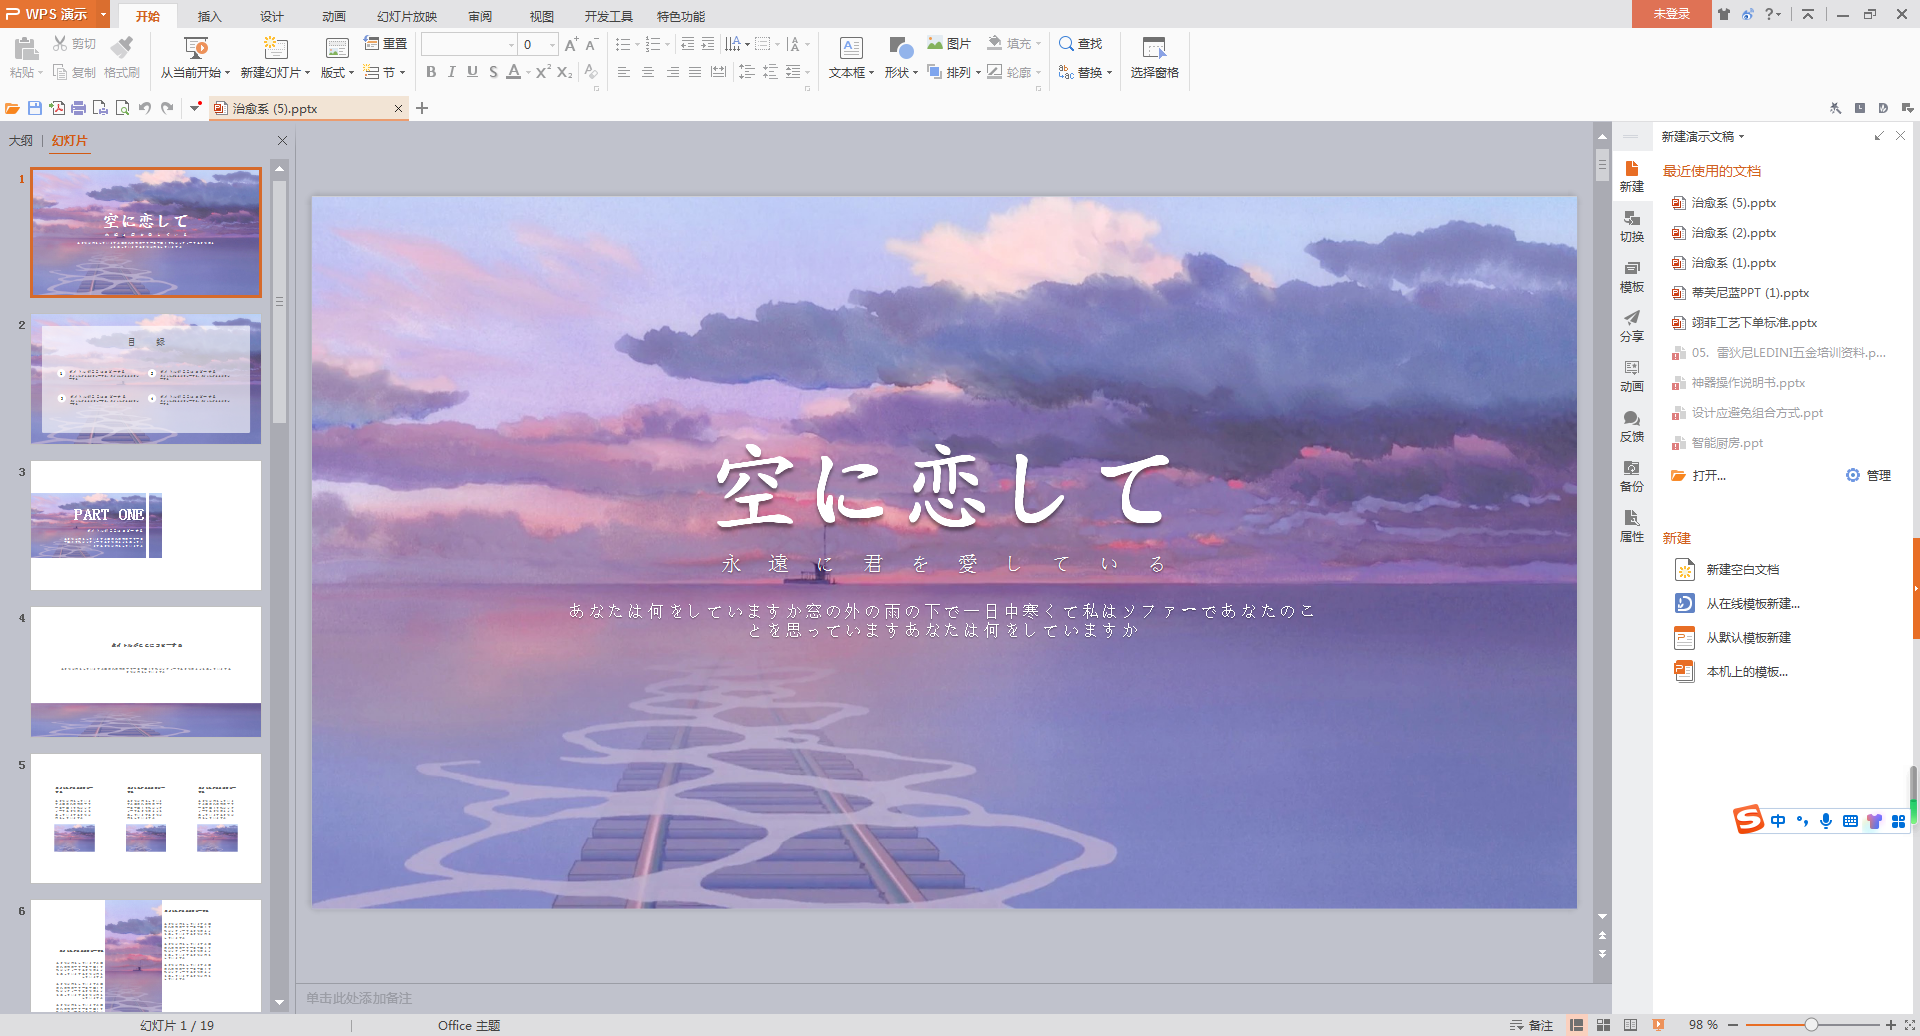Viewport: 1920px width, 1036px height.
Task: Open the Animation (动画) ribbon tab
Action: 334,16
